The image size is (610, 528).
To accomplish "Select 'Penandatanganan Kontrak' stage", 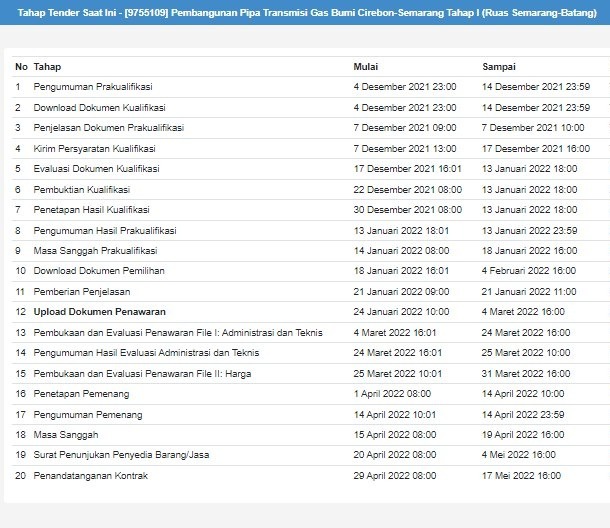I will [x=91, y=476].
